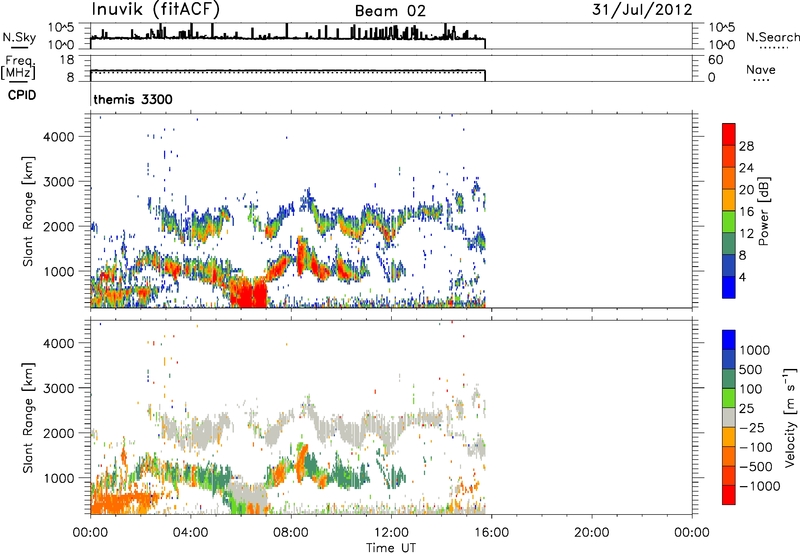Click the "500" label on the velocity color bar
This screenshot has height=554, width=800.
(x=750, y=369)
